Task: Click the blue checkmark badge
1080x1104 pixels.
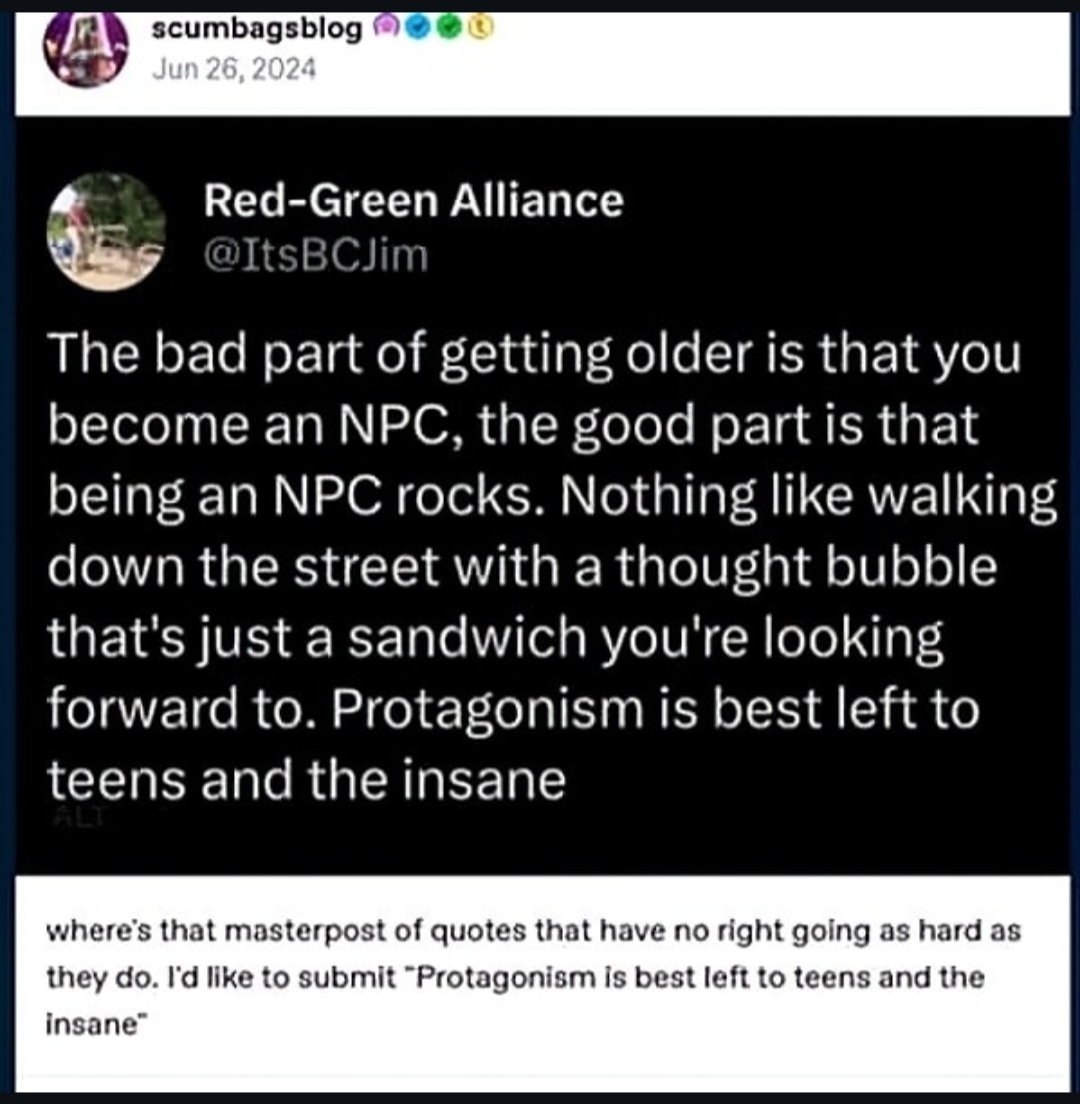Action: click(417, 27)
